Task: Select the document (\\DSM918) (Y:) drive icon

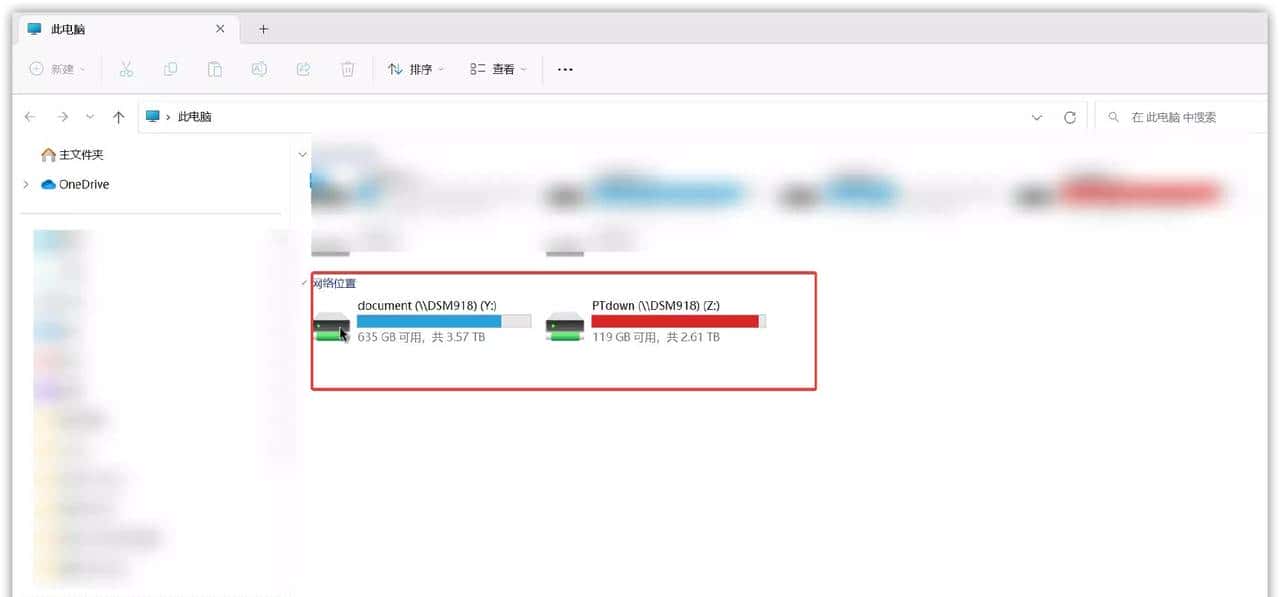Action: tap(332, 326)
